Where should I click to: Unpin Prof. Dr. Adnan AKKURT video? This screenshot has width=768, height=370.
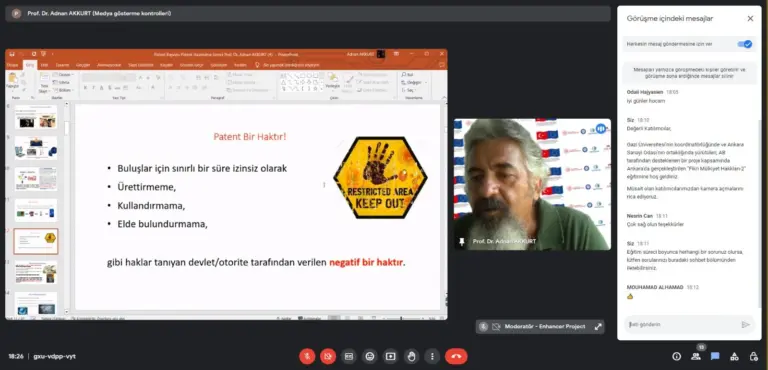(461, 241)
